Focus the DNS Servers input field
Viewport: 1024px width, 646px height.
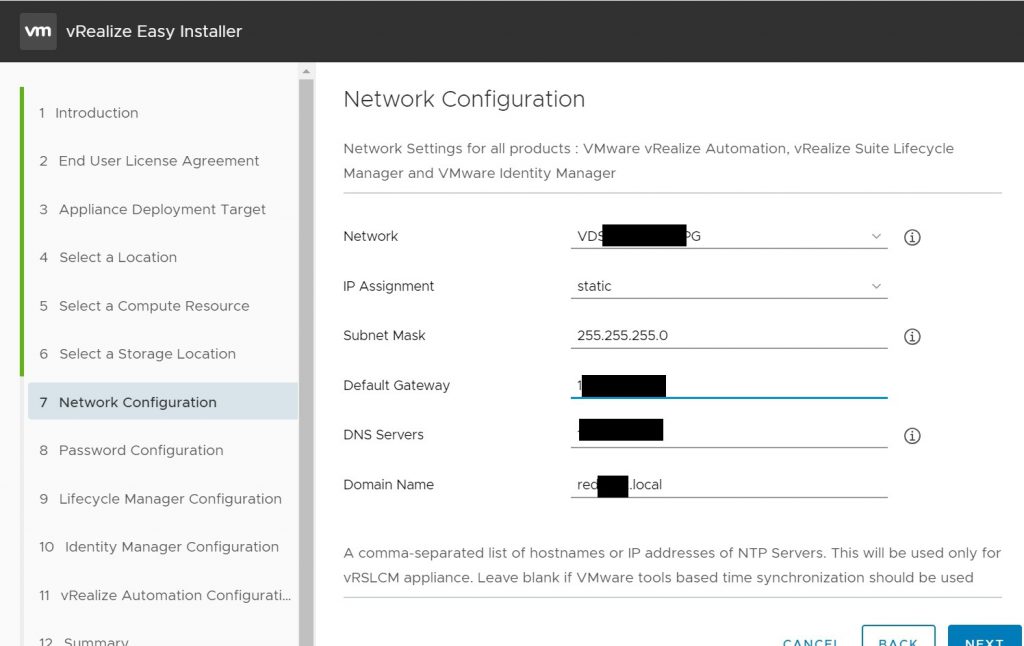729,435
